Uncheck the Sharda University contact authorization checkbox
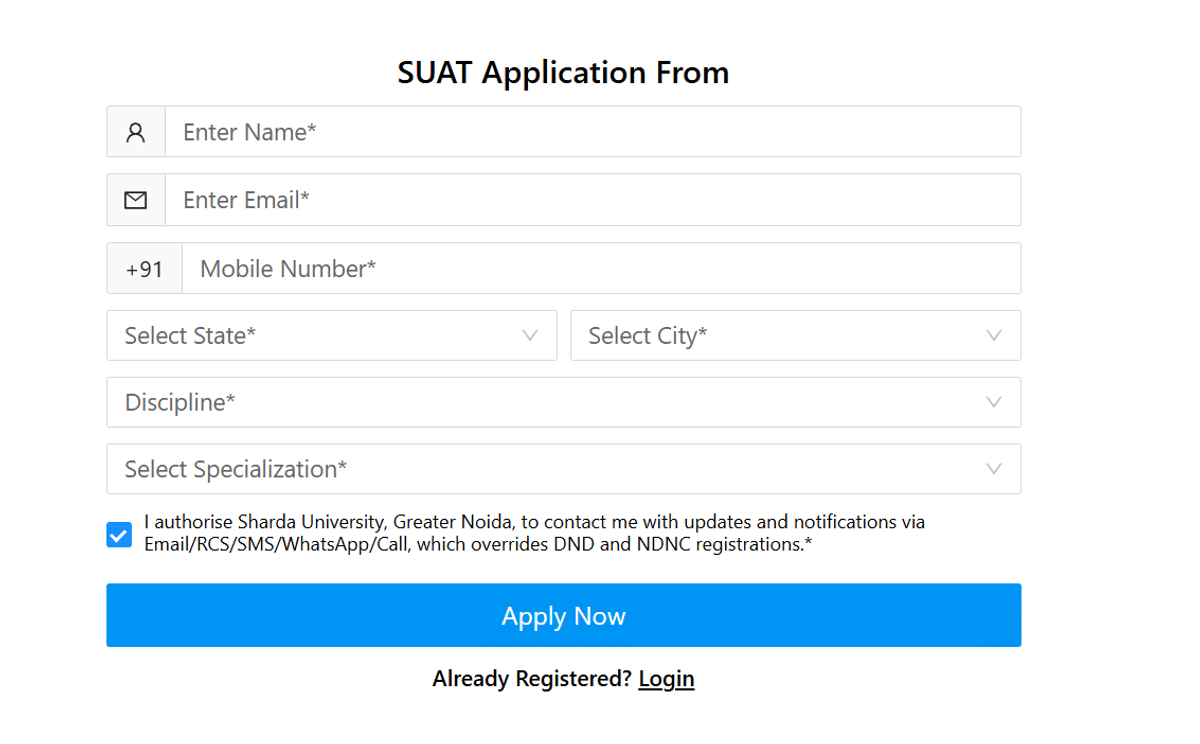 point(118,535)
